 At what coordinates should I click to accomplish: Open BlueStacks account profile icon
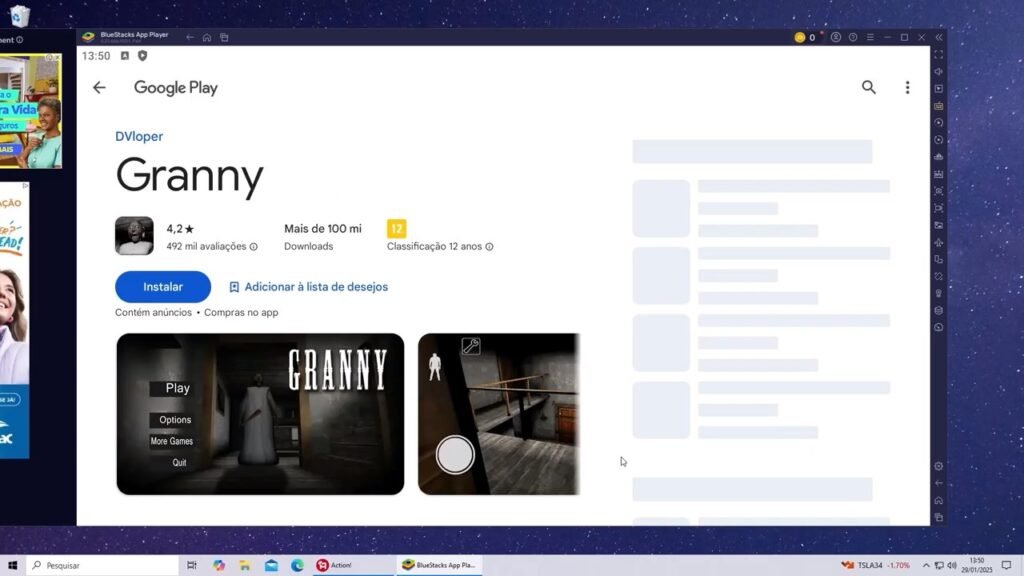(836, 37)
